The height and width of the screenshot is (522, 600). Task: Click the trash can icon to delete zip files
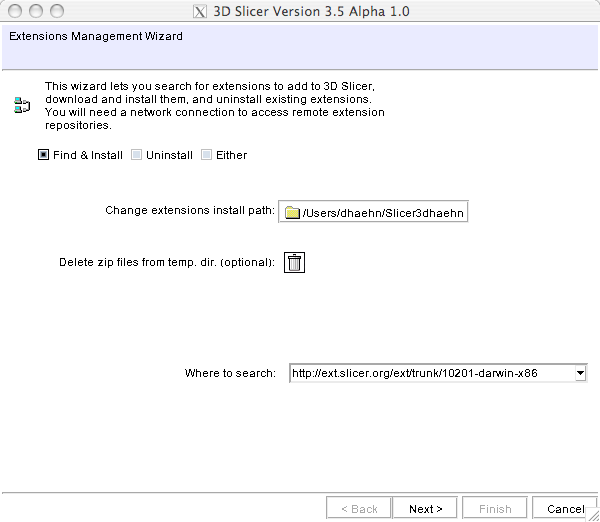click(x=294, y=262)
